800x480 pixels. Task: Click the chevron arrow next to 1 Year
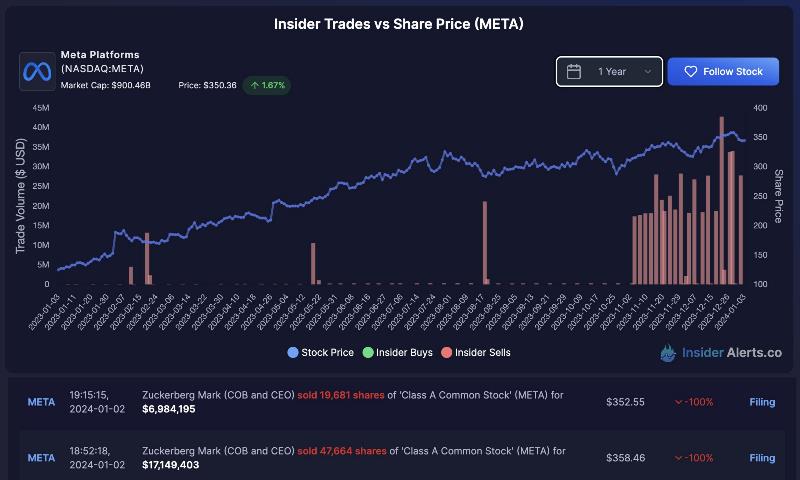[x=648, y=72]
